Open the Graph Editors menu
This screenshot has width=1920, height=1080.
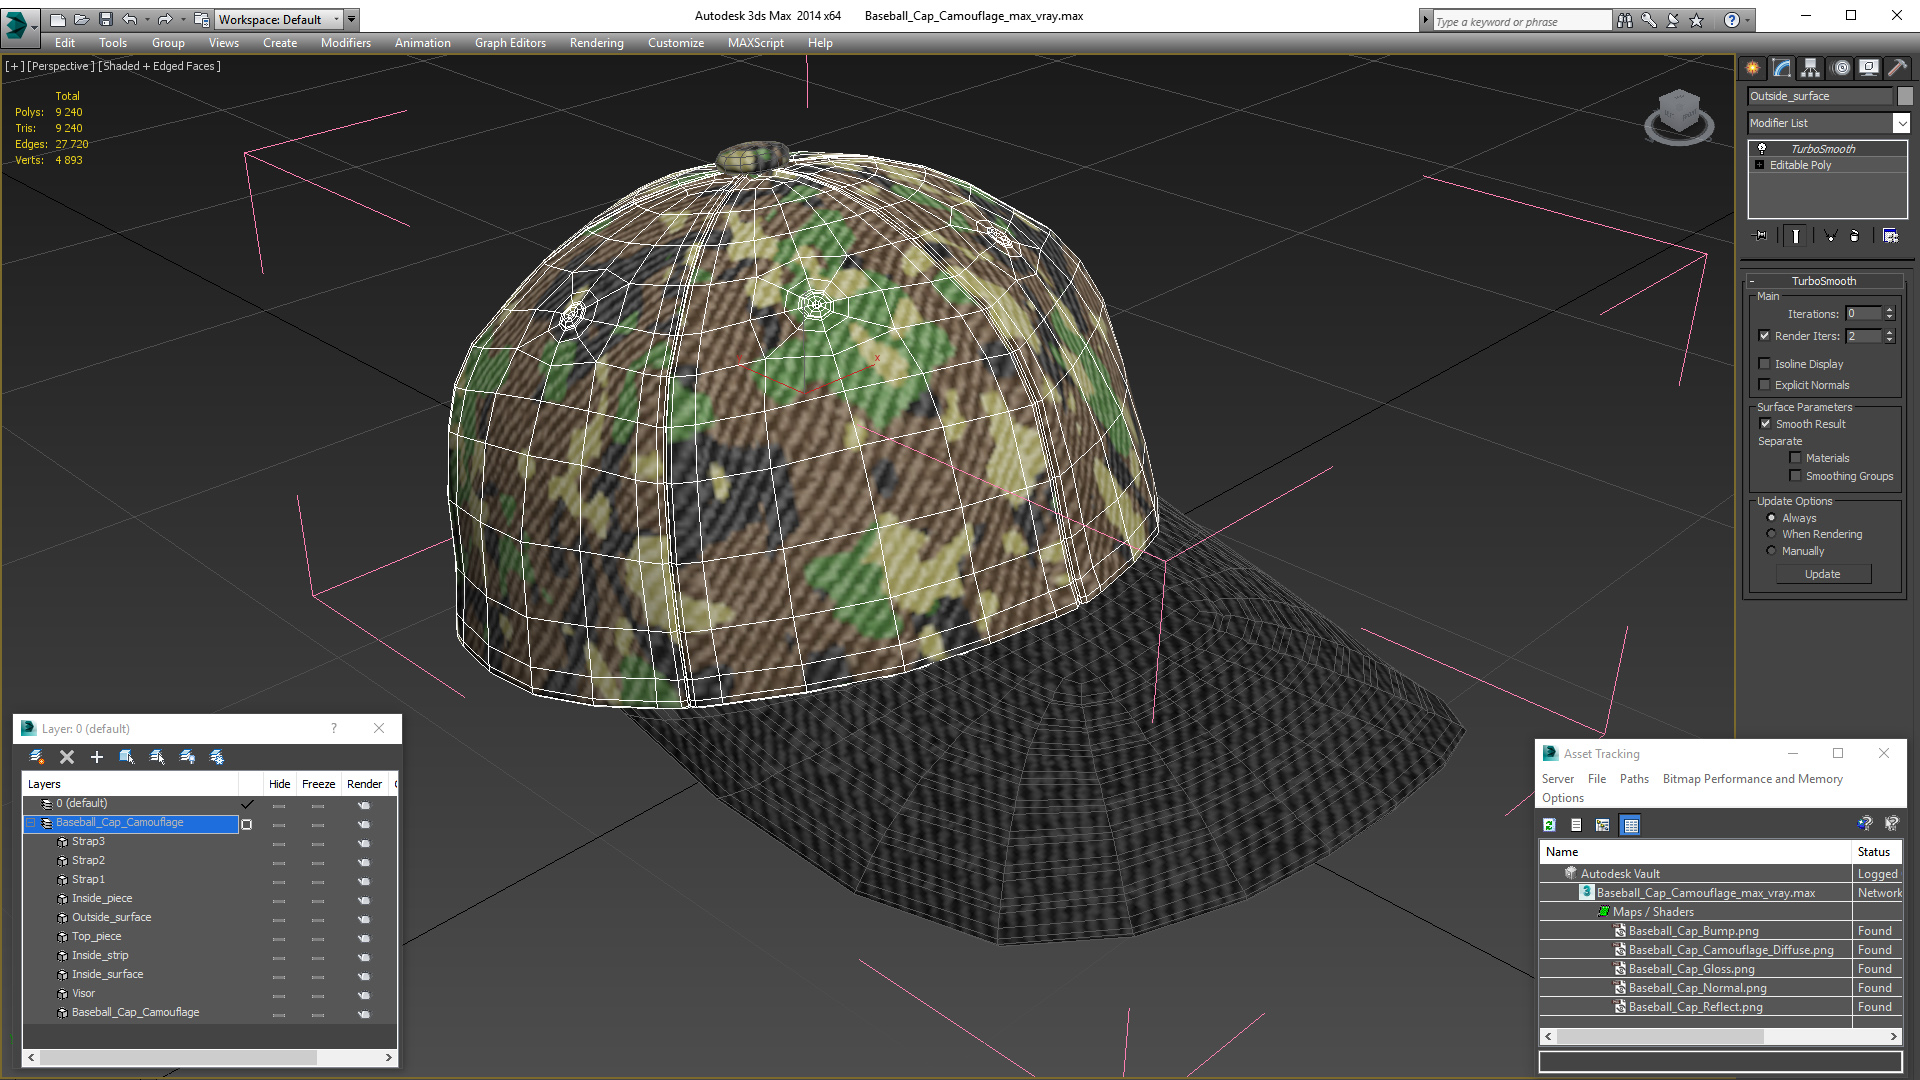point(510,43)
